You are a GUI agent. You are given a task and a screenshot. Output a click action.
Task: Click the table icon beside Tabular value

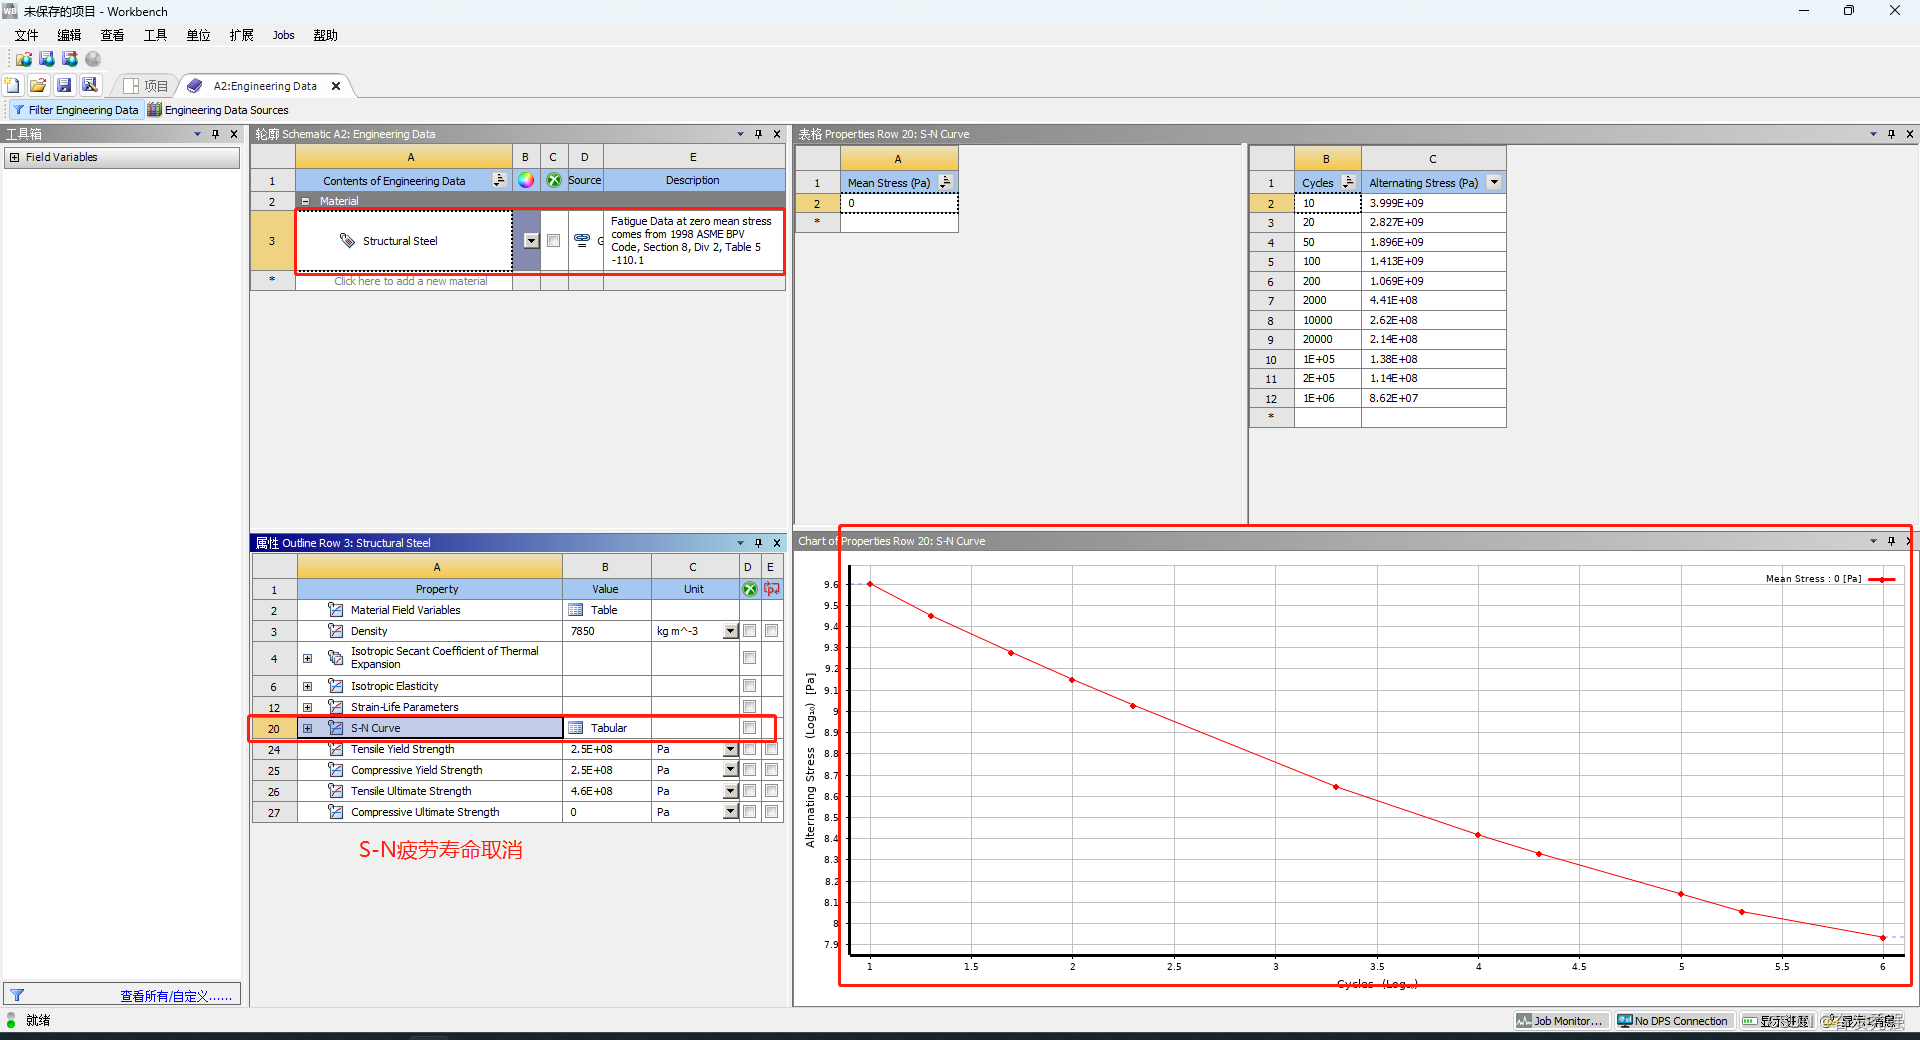point(576,728)
